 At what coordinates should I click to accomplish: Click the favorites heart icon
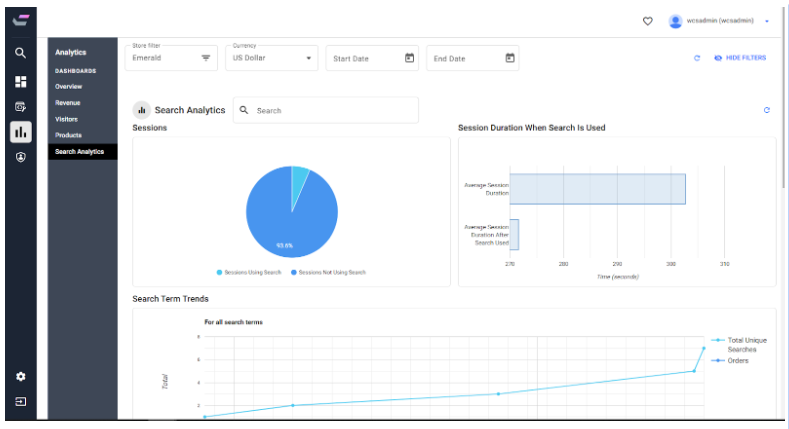pos(648,21)
